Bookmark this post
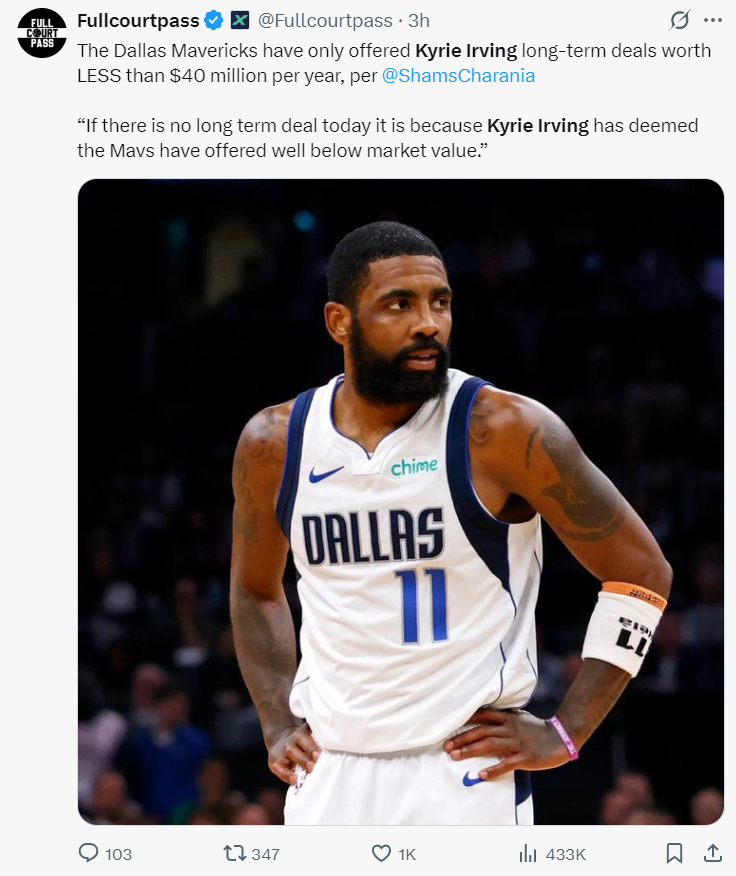Screen dimensions: 736x876 pyautogui.click(x=674, y=853)
